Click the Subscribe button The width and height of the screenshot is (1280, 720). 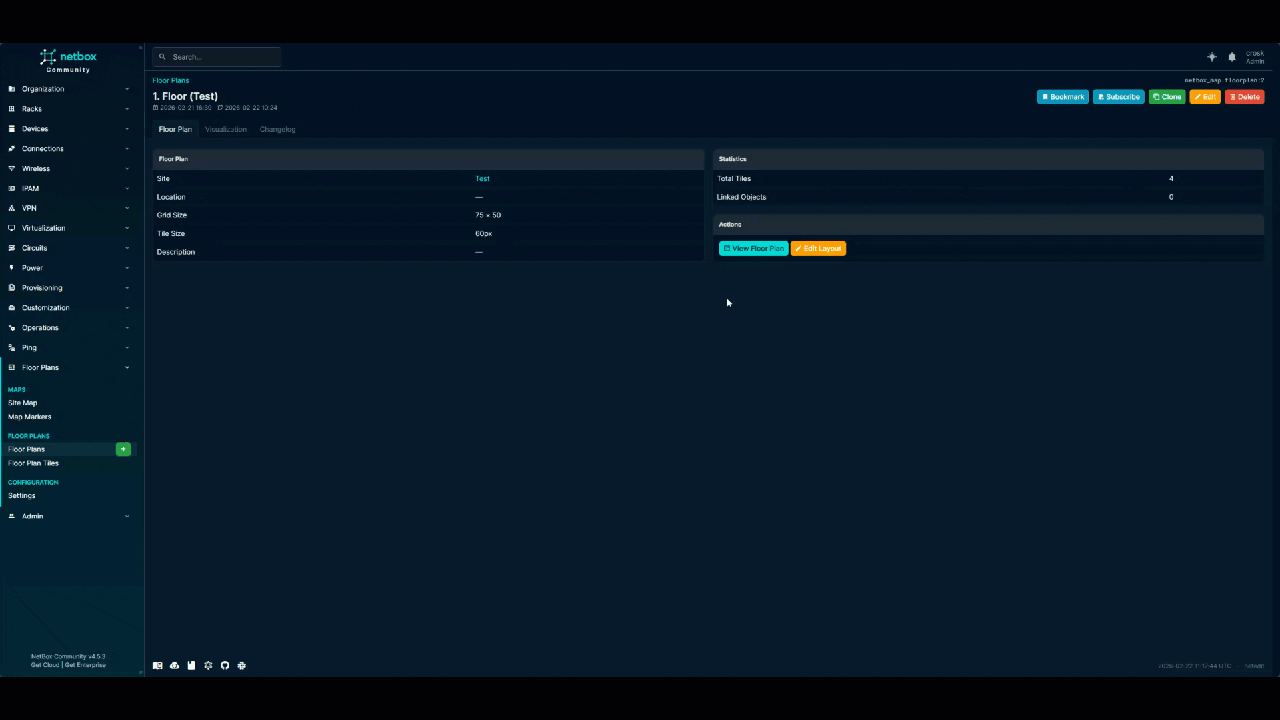click(x=1118, y=96)
